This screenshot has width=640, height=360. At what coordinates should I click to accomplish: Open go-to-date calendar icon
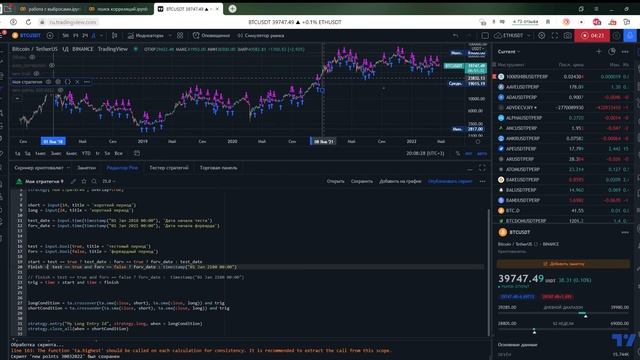click(x=137, y=153)
